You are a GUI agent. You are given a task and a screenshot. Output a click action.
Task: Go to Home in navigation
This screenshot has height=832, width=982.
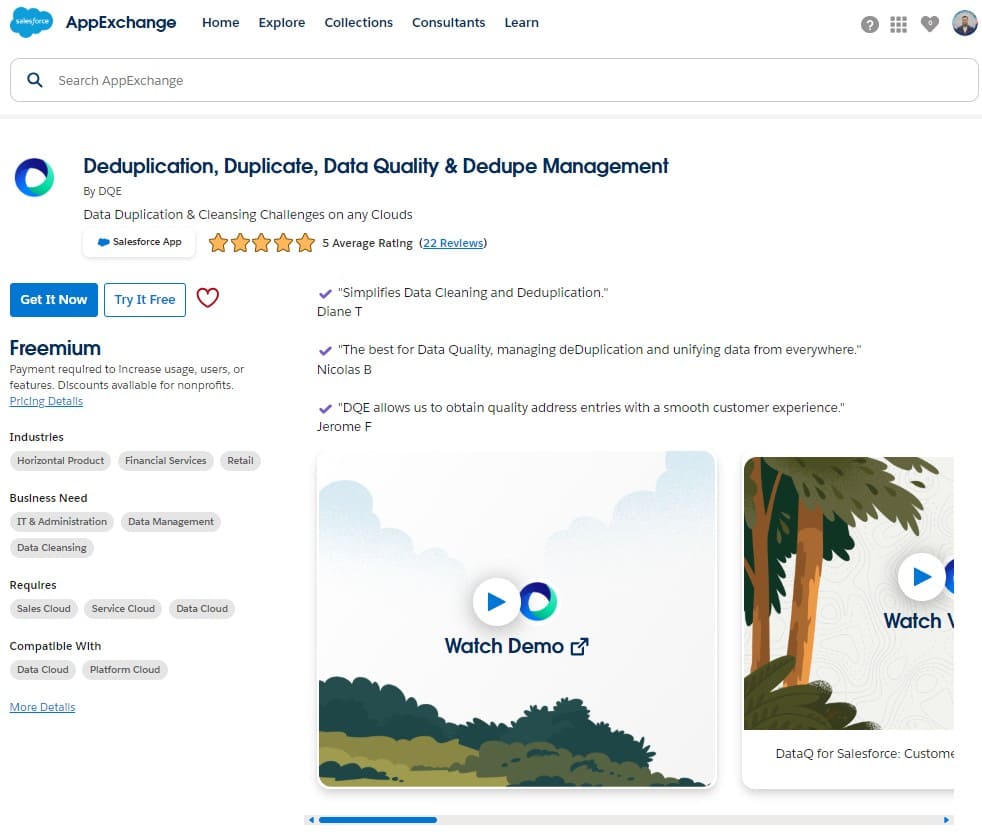tap(220, 23)
